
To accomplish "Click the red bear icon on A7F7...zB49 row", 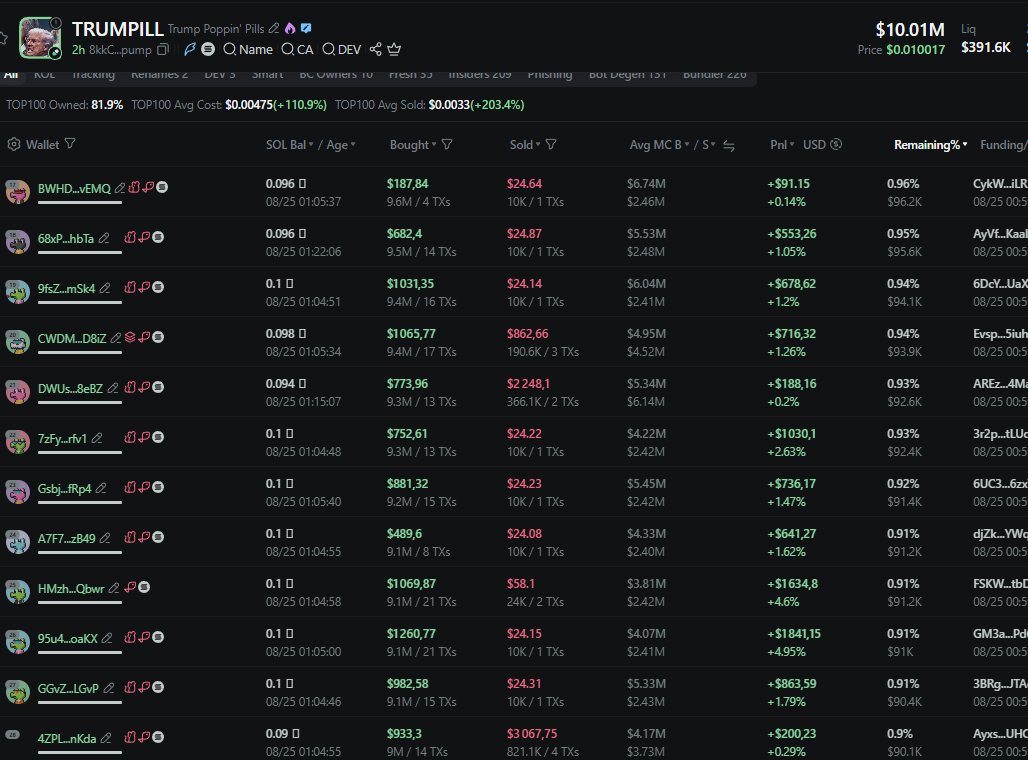I will (x=130, y=537).
